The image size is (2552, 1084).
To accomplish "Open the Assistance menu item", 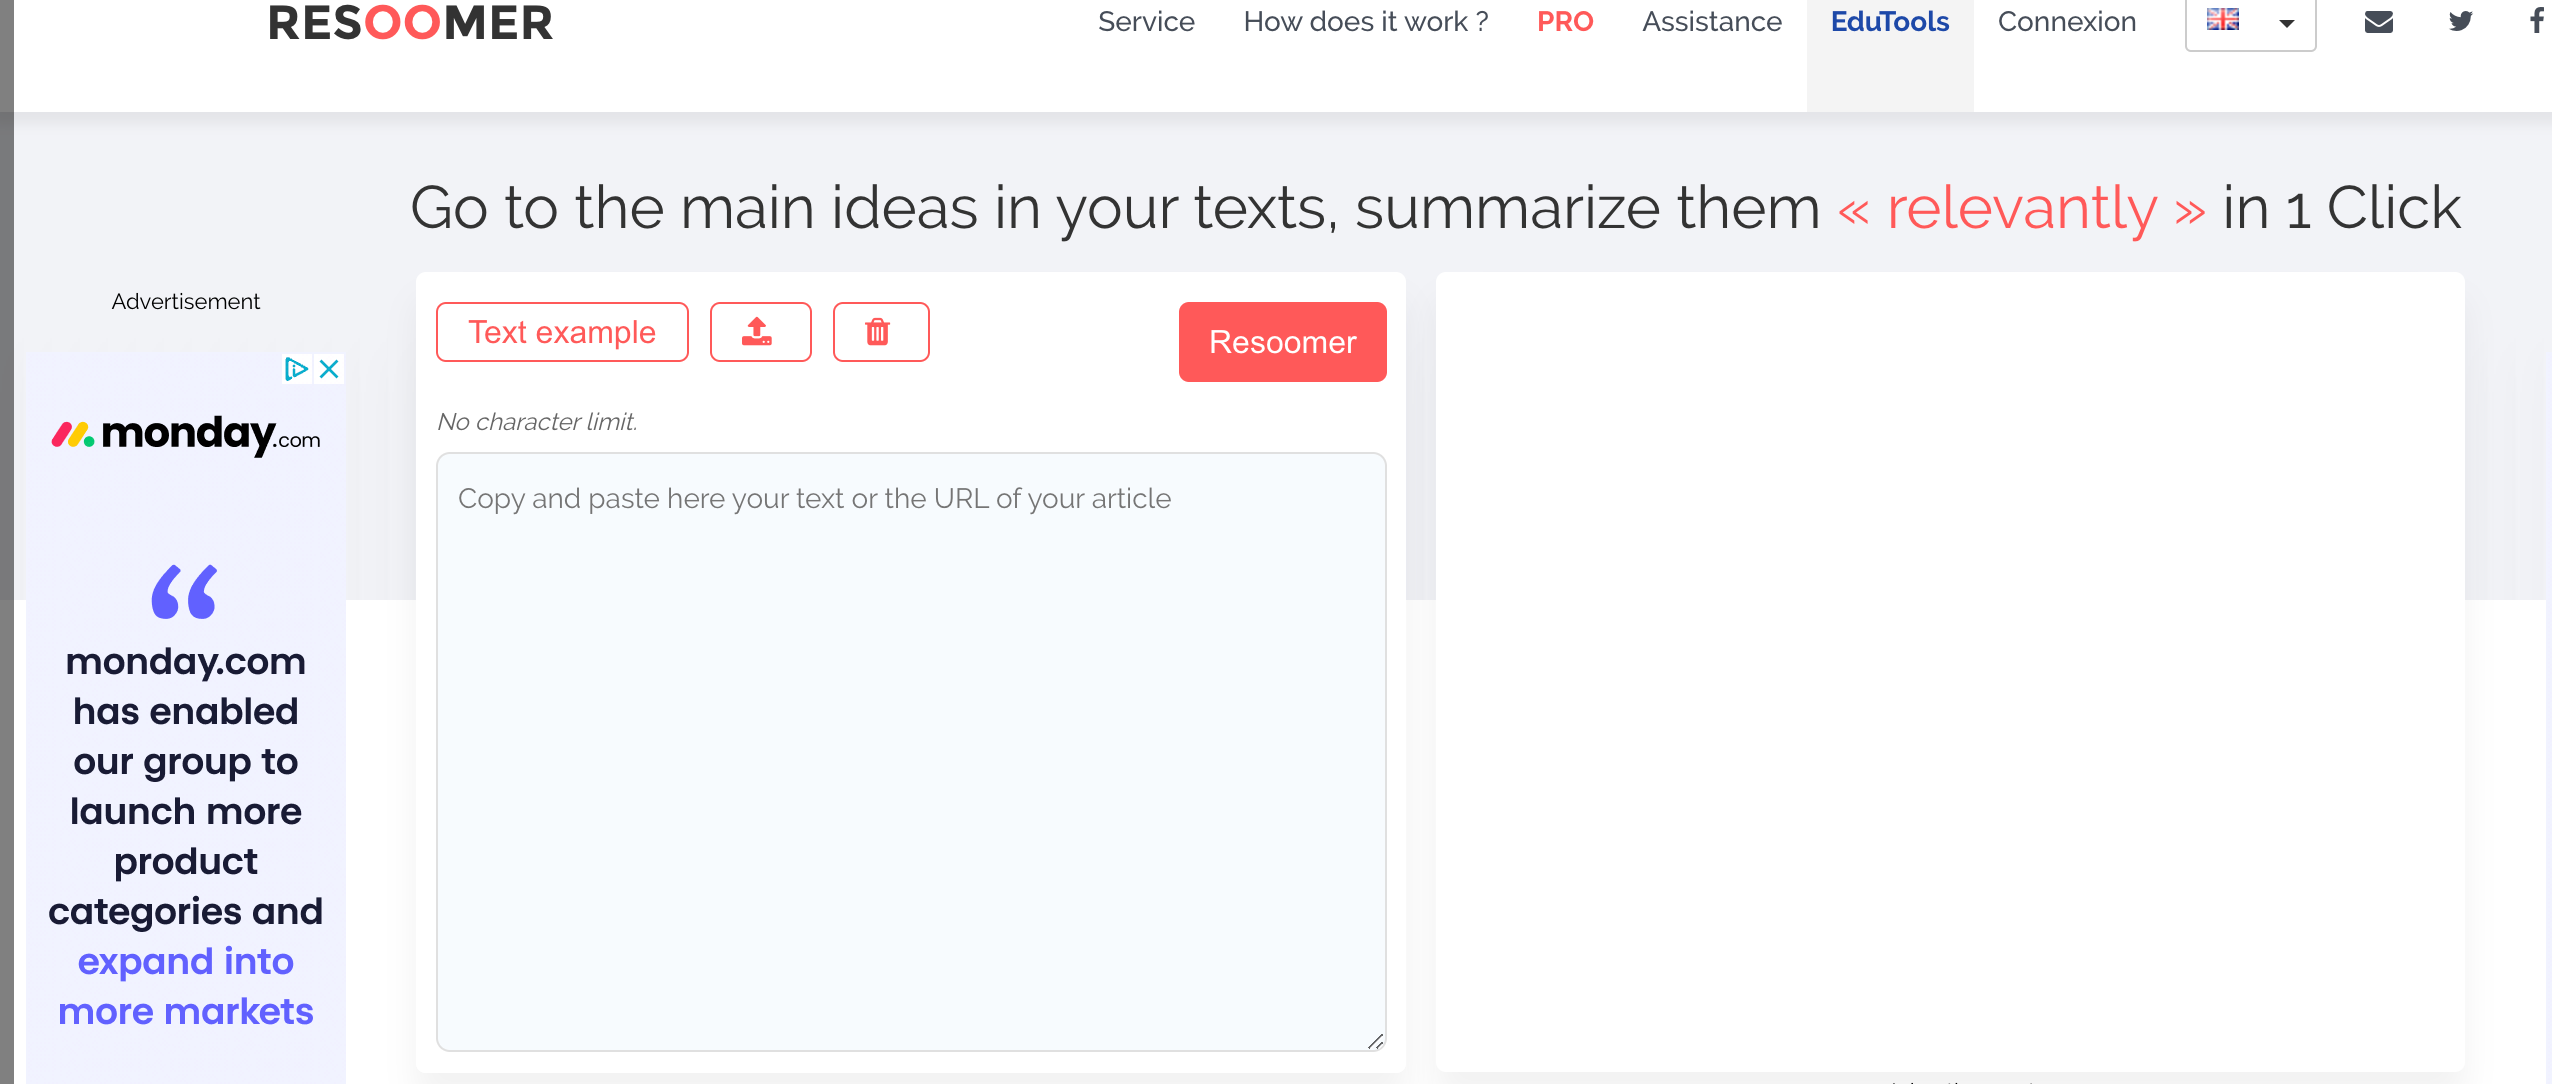I will point(1711,22).
